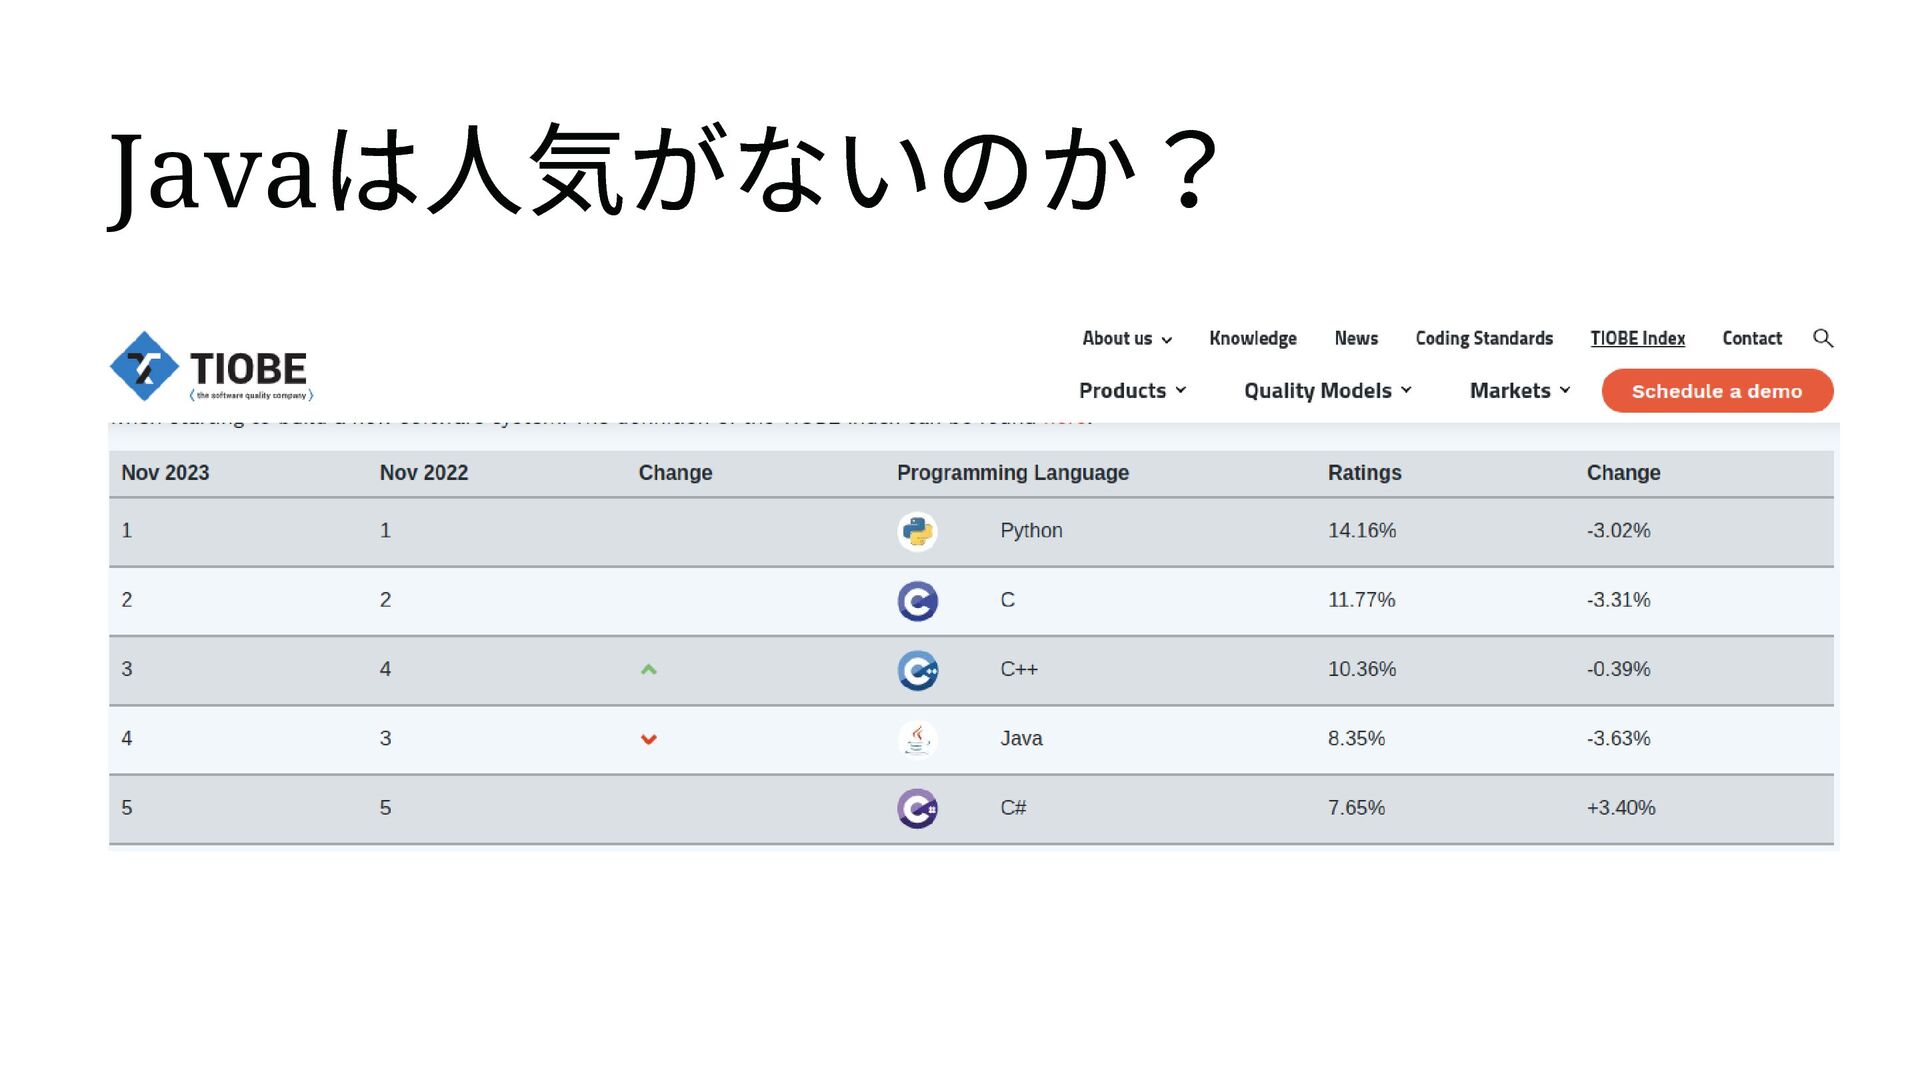Click the 10.36% rating value

(1362, 669)
